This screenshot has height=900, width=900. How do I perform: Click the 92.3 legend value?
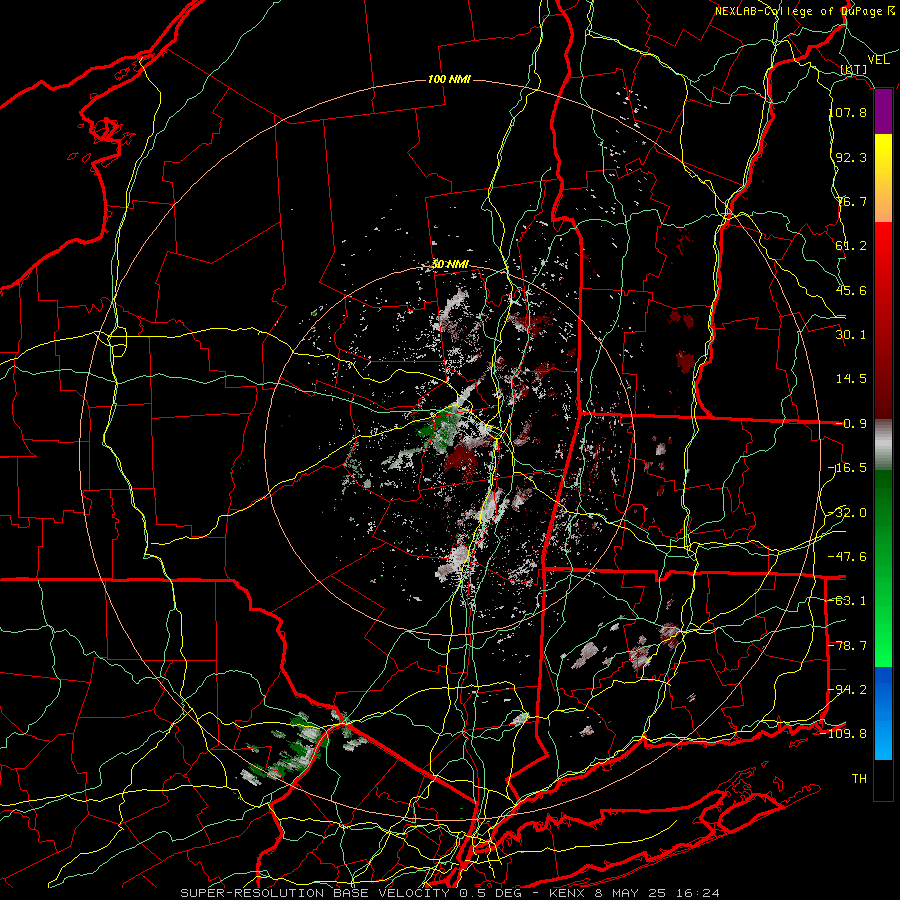click(x=851, y=157)
